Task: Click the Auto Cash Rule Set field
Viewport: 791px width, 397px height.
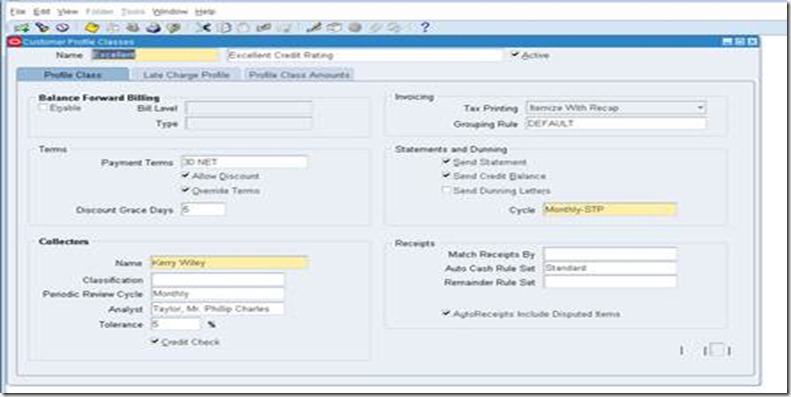Action: pyautogui.click(x=610, y=268)
